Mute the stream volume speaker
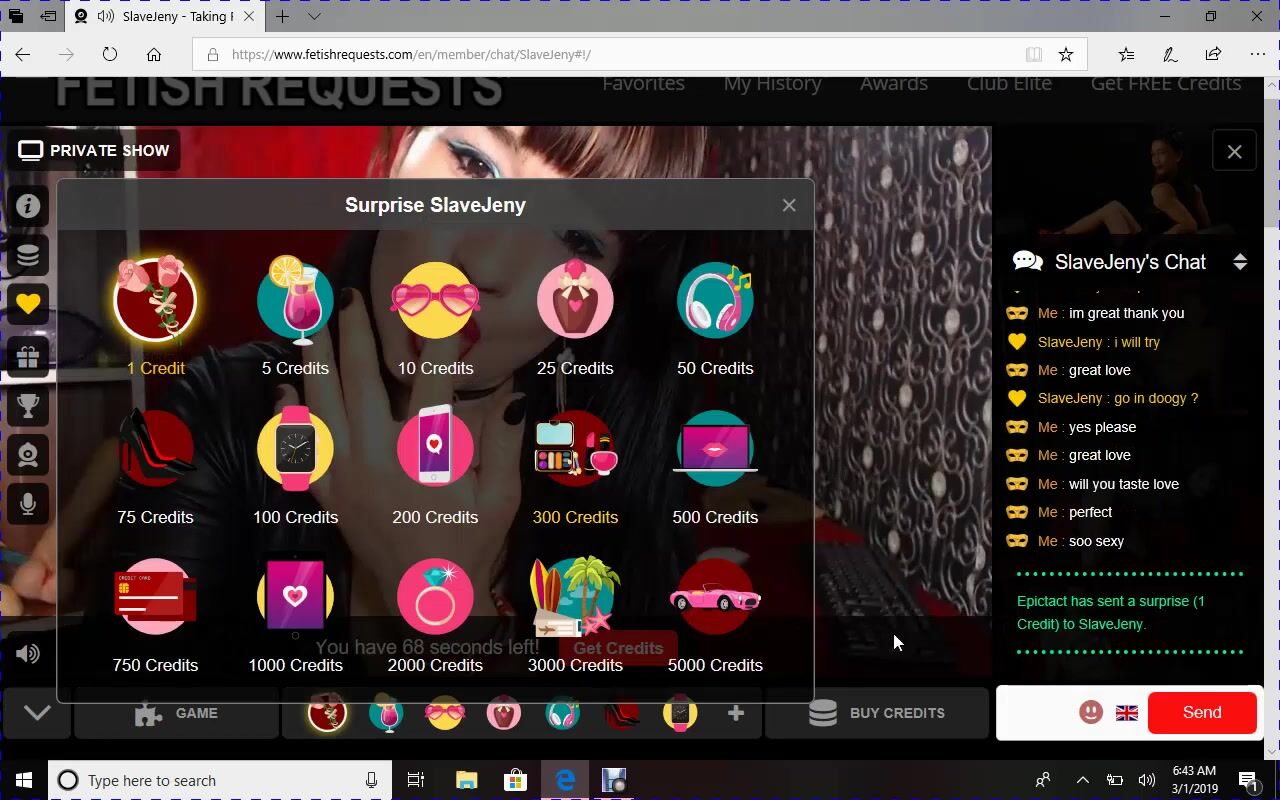1280x800 pixels. [28, 654]
